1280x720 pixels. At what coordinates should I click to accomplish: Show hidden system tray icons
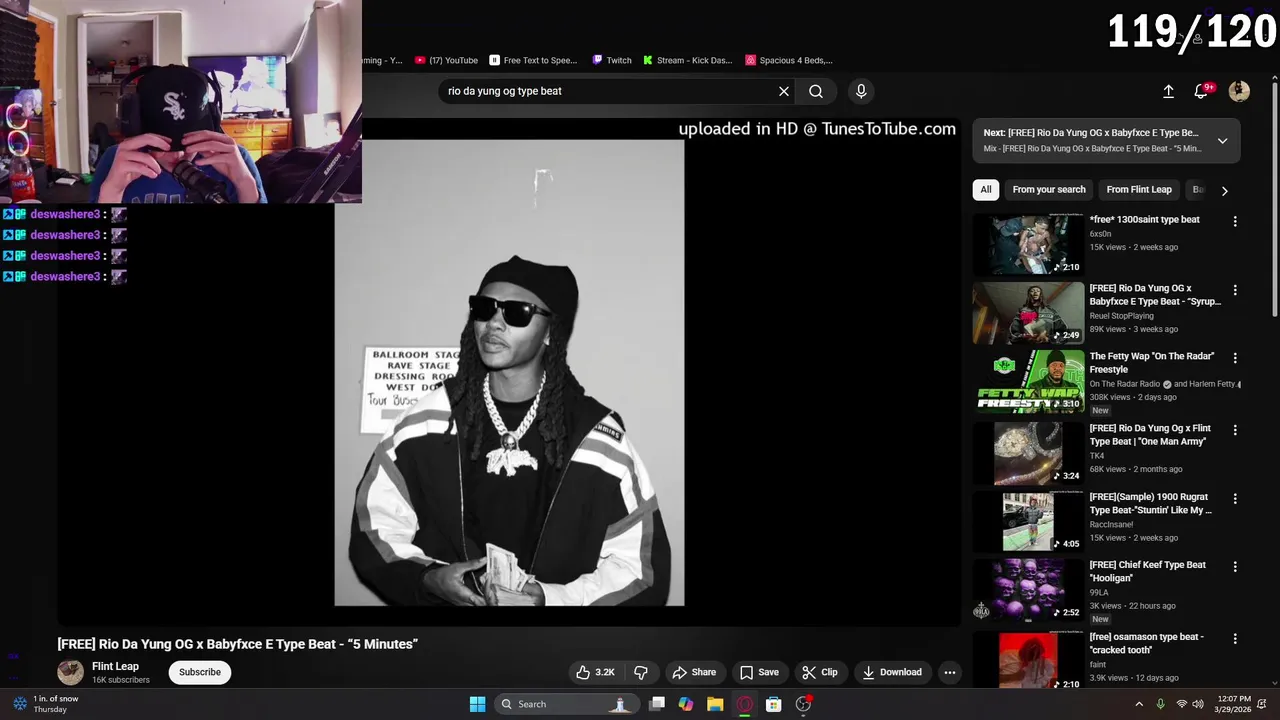click(x=1139, y=704)
